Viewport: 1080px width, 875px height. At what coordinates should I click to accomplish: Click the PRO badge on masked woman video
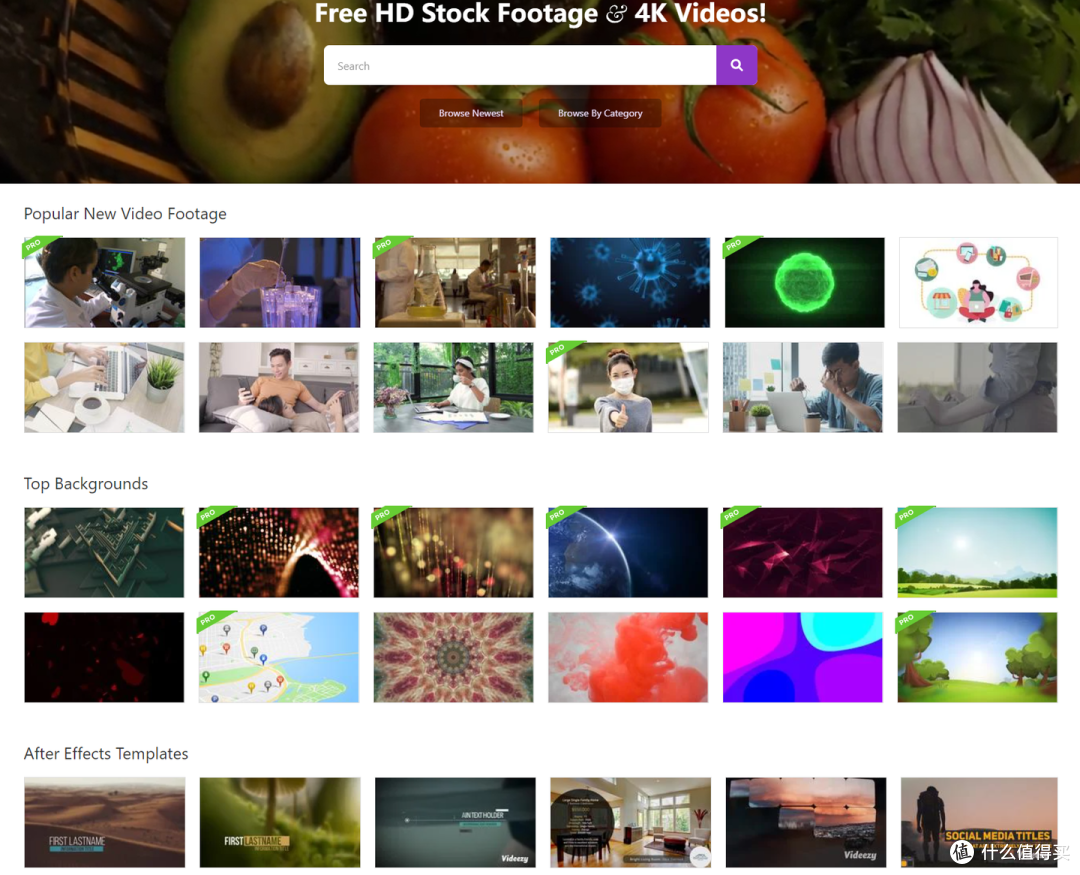tap(559, 349)
